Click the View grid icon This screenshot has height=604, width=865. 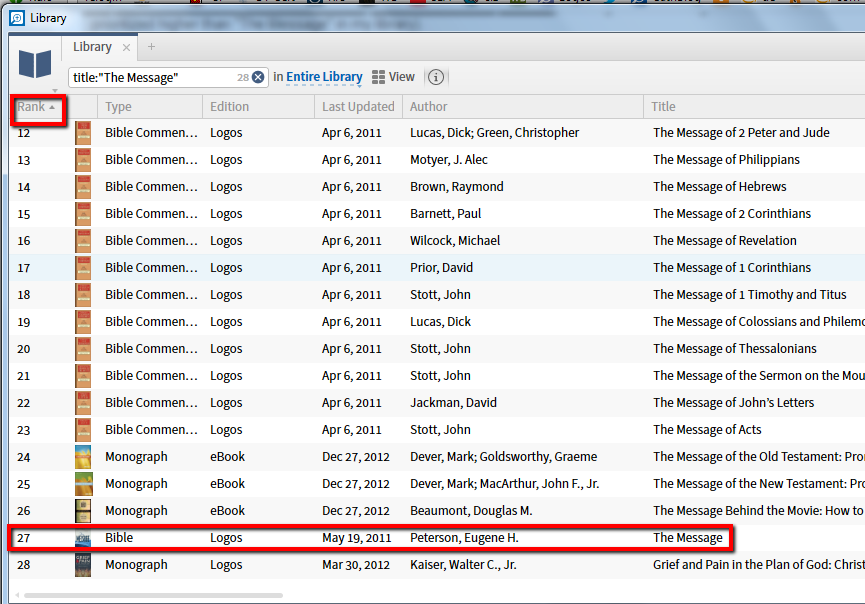tap(378, 77)
